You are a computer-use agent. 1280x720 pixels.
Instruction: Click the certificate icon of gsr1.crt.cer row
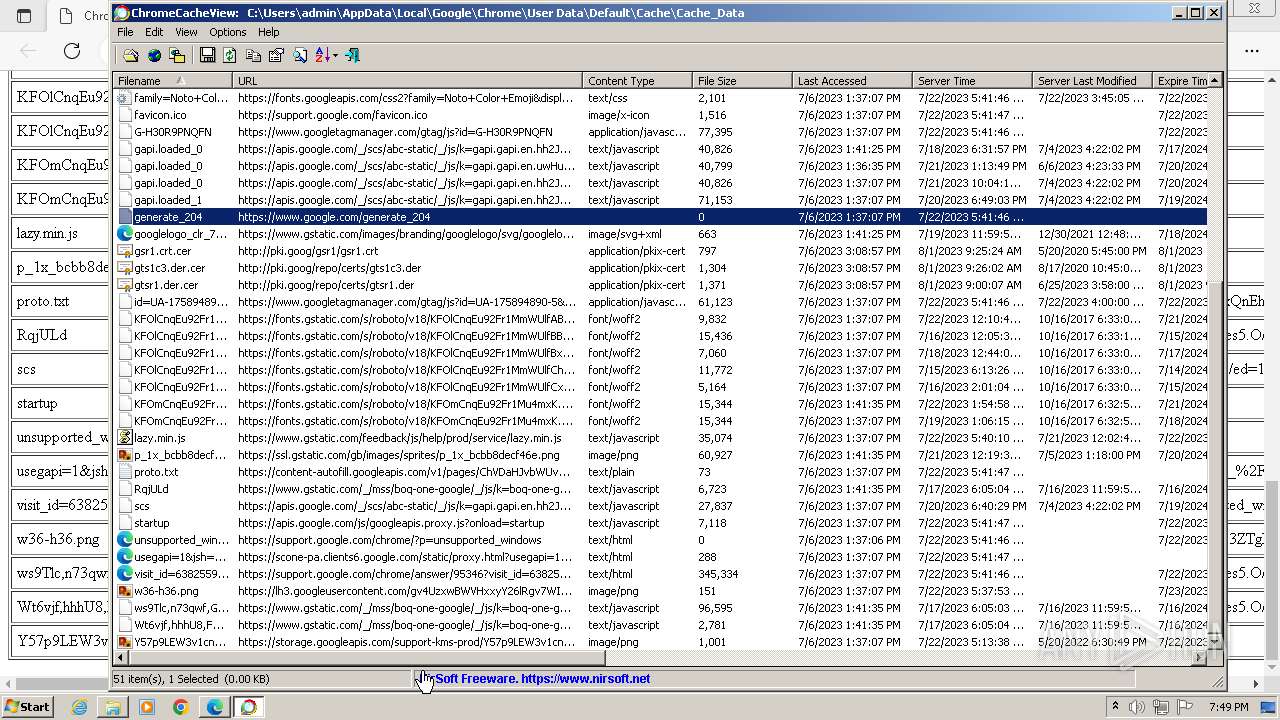124,251
